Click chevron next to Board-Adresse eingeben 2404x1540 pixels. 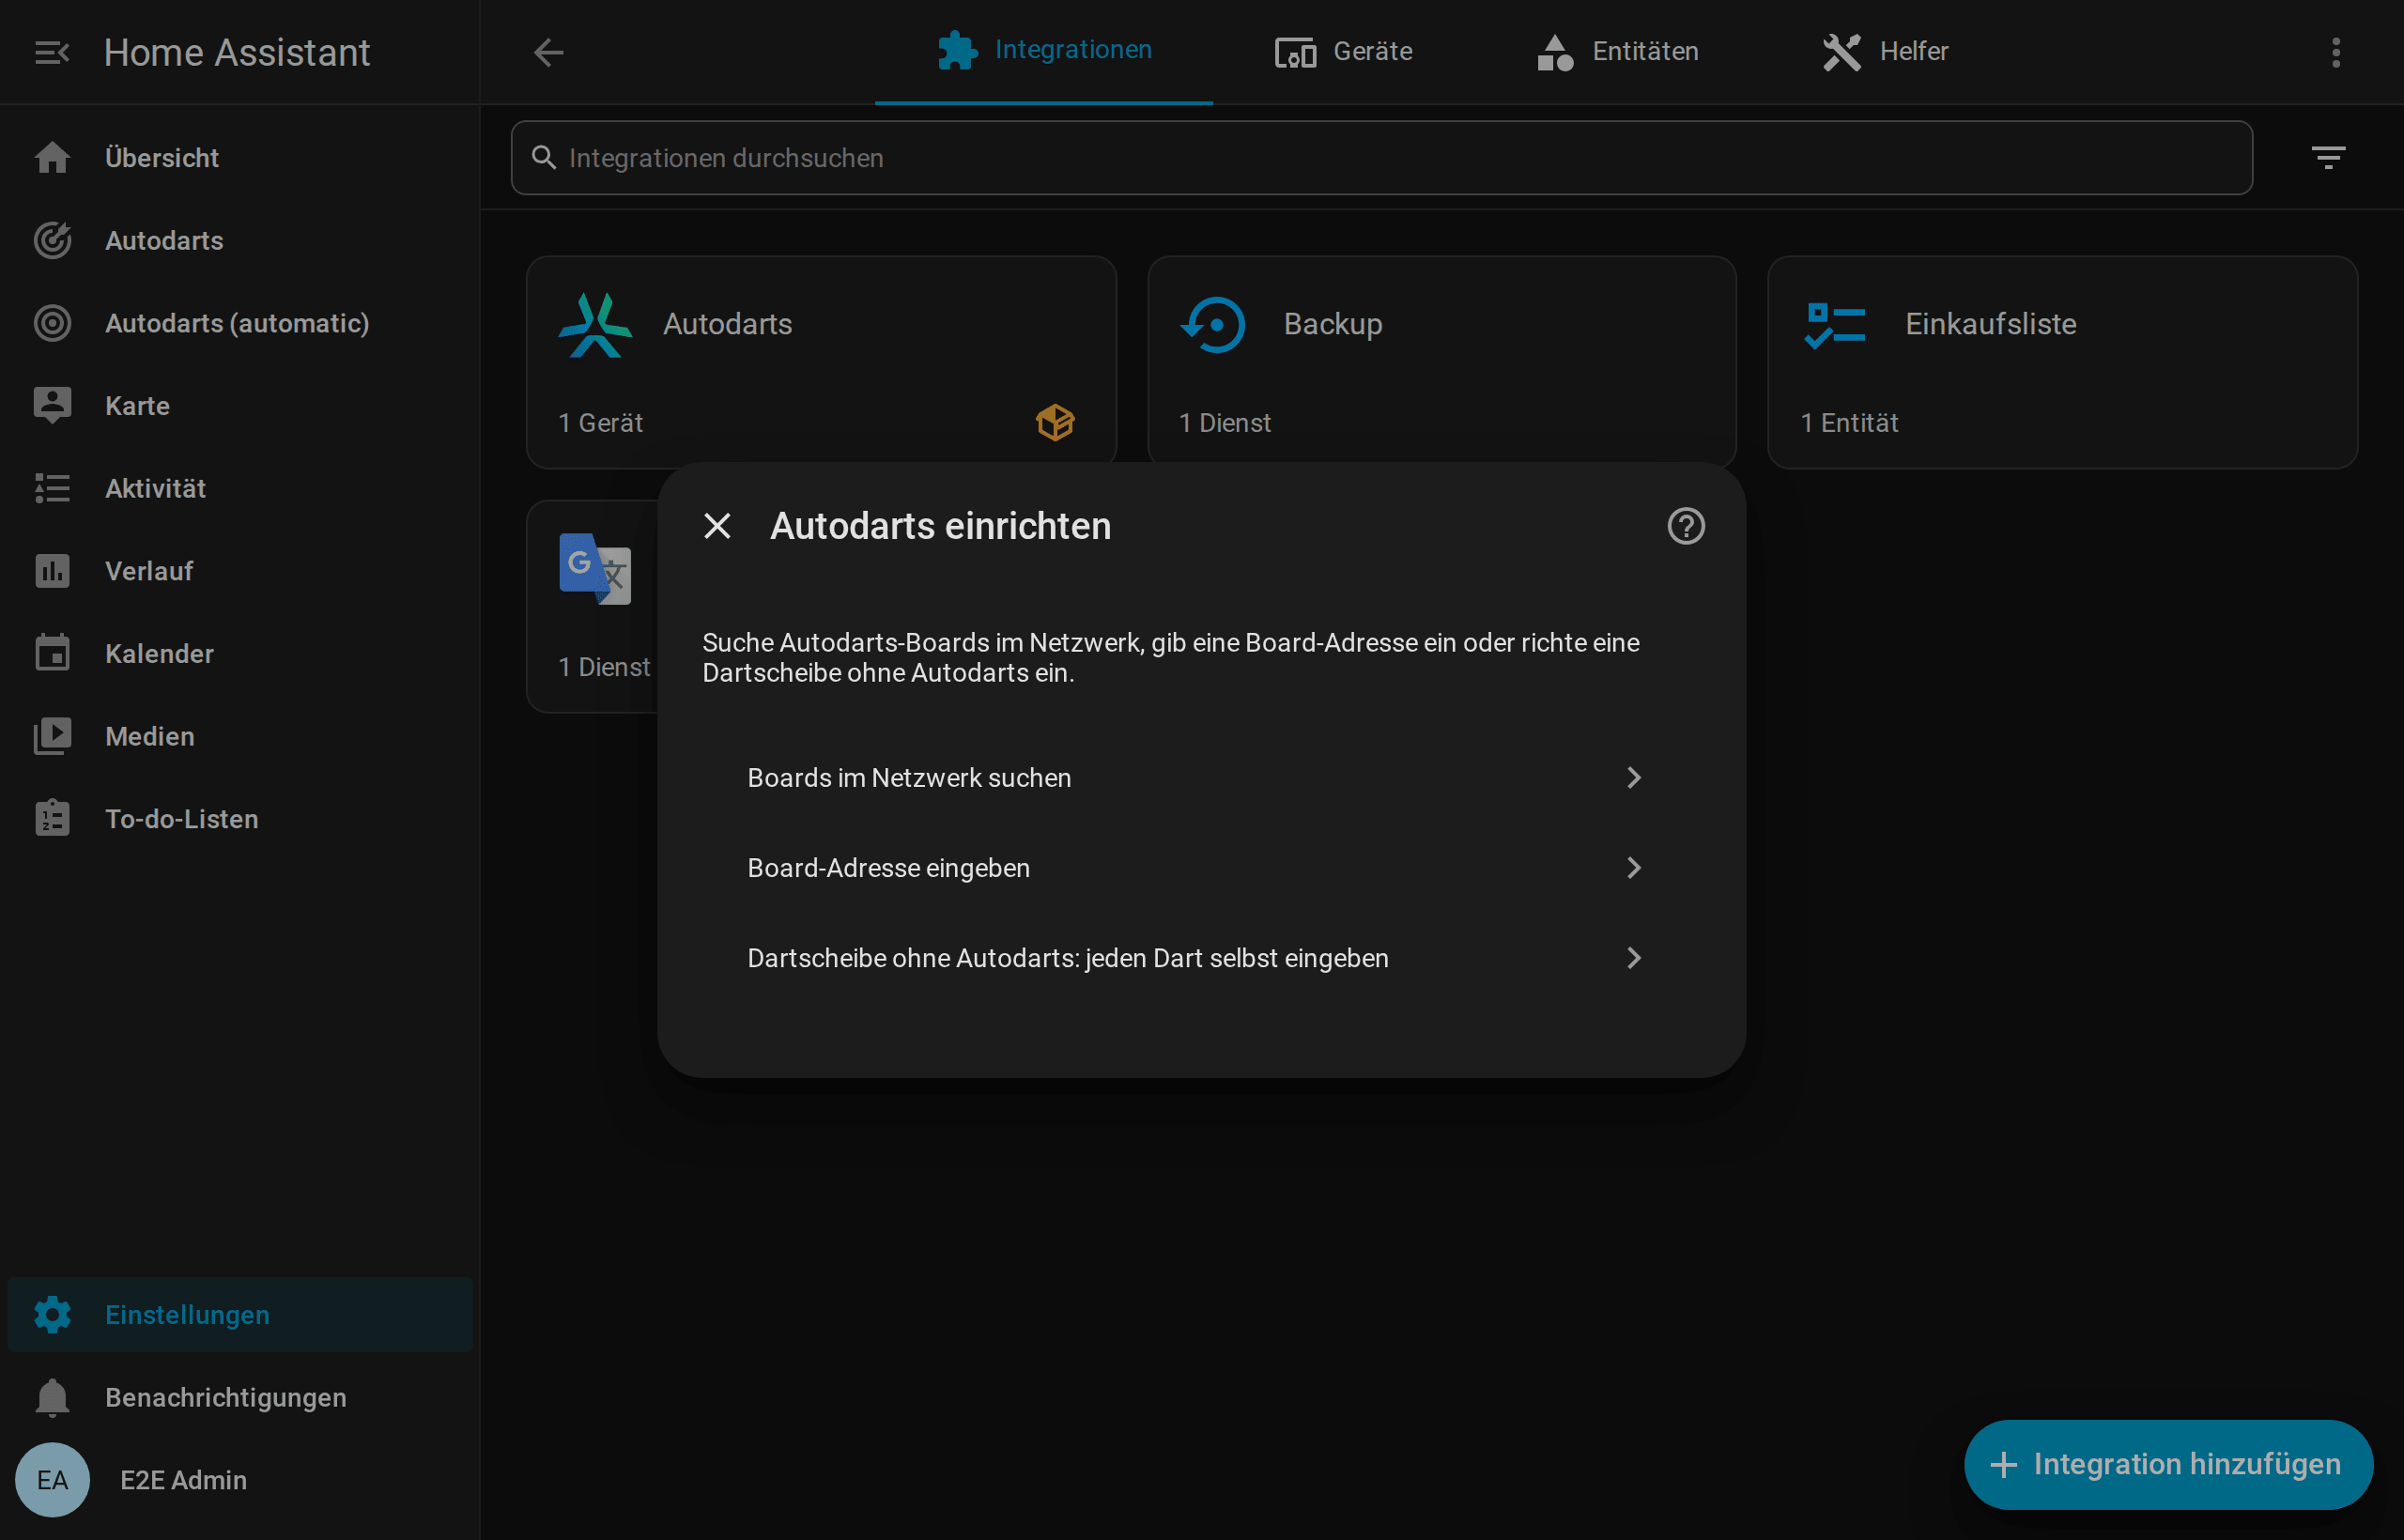(x=1633, y=868)
